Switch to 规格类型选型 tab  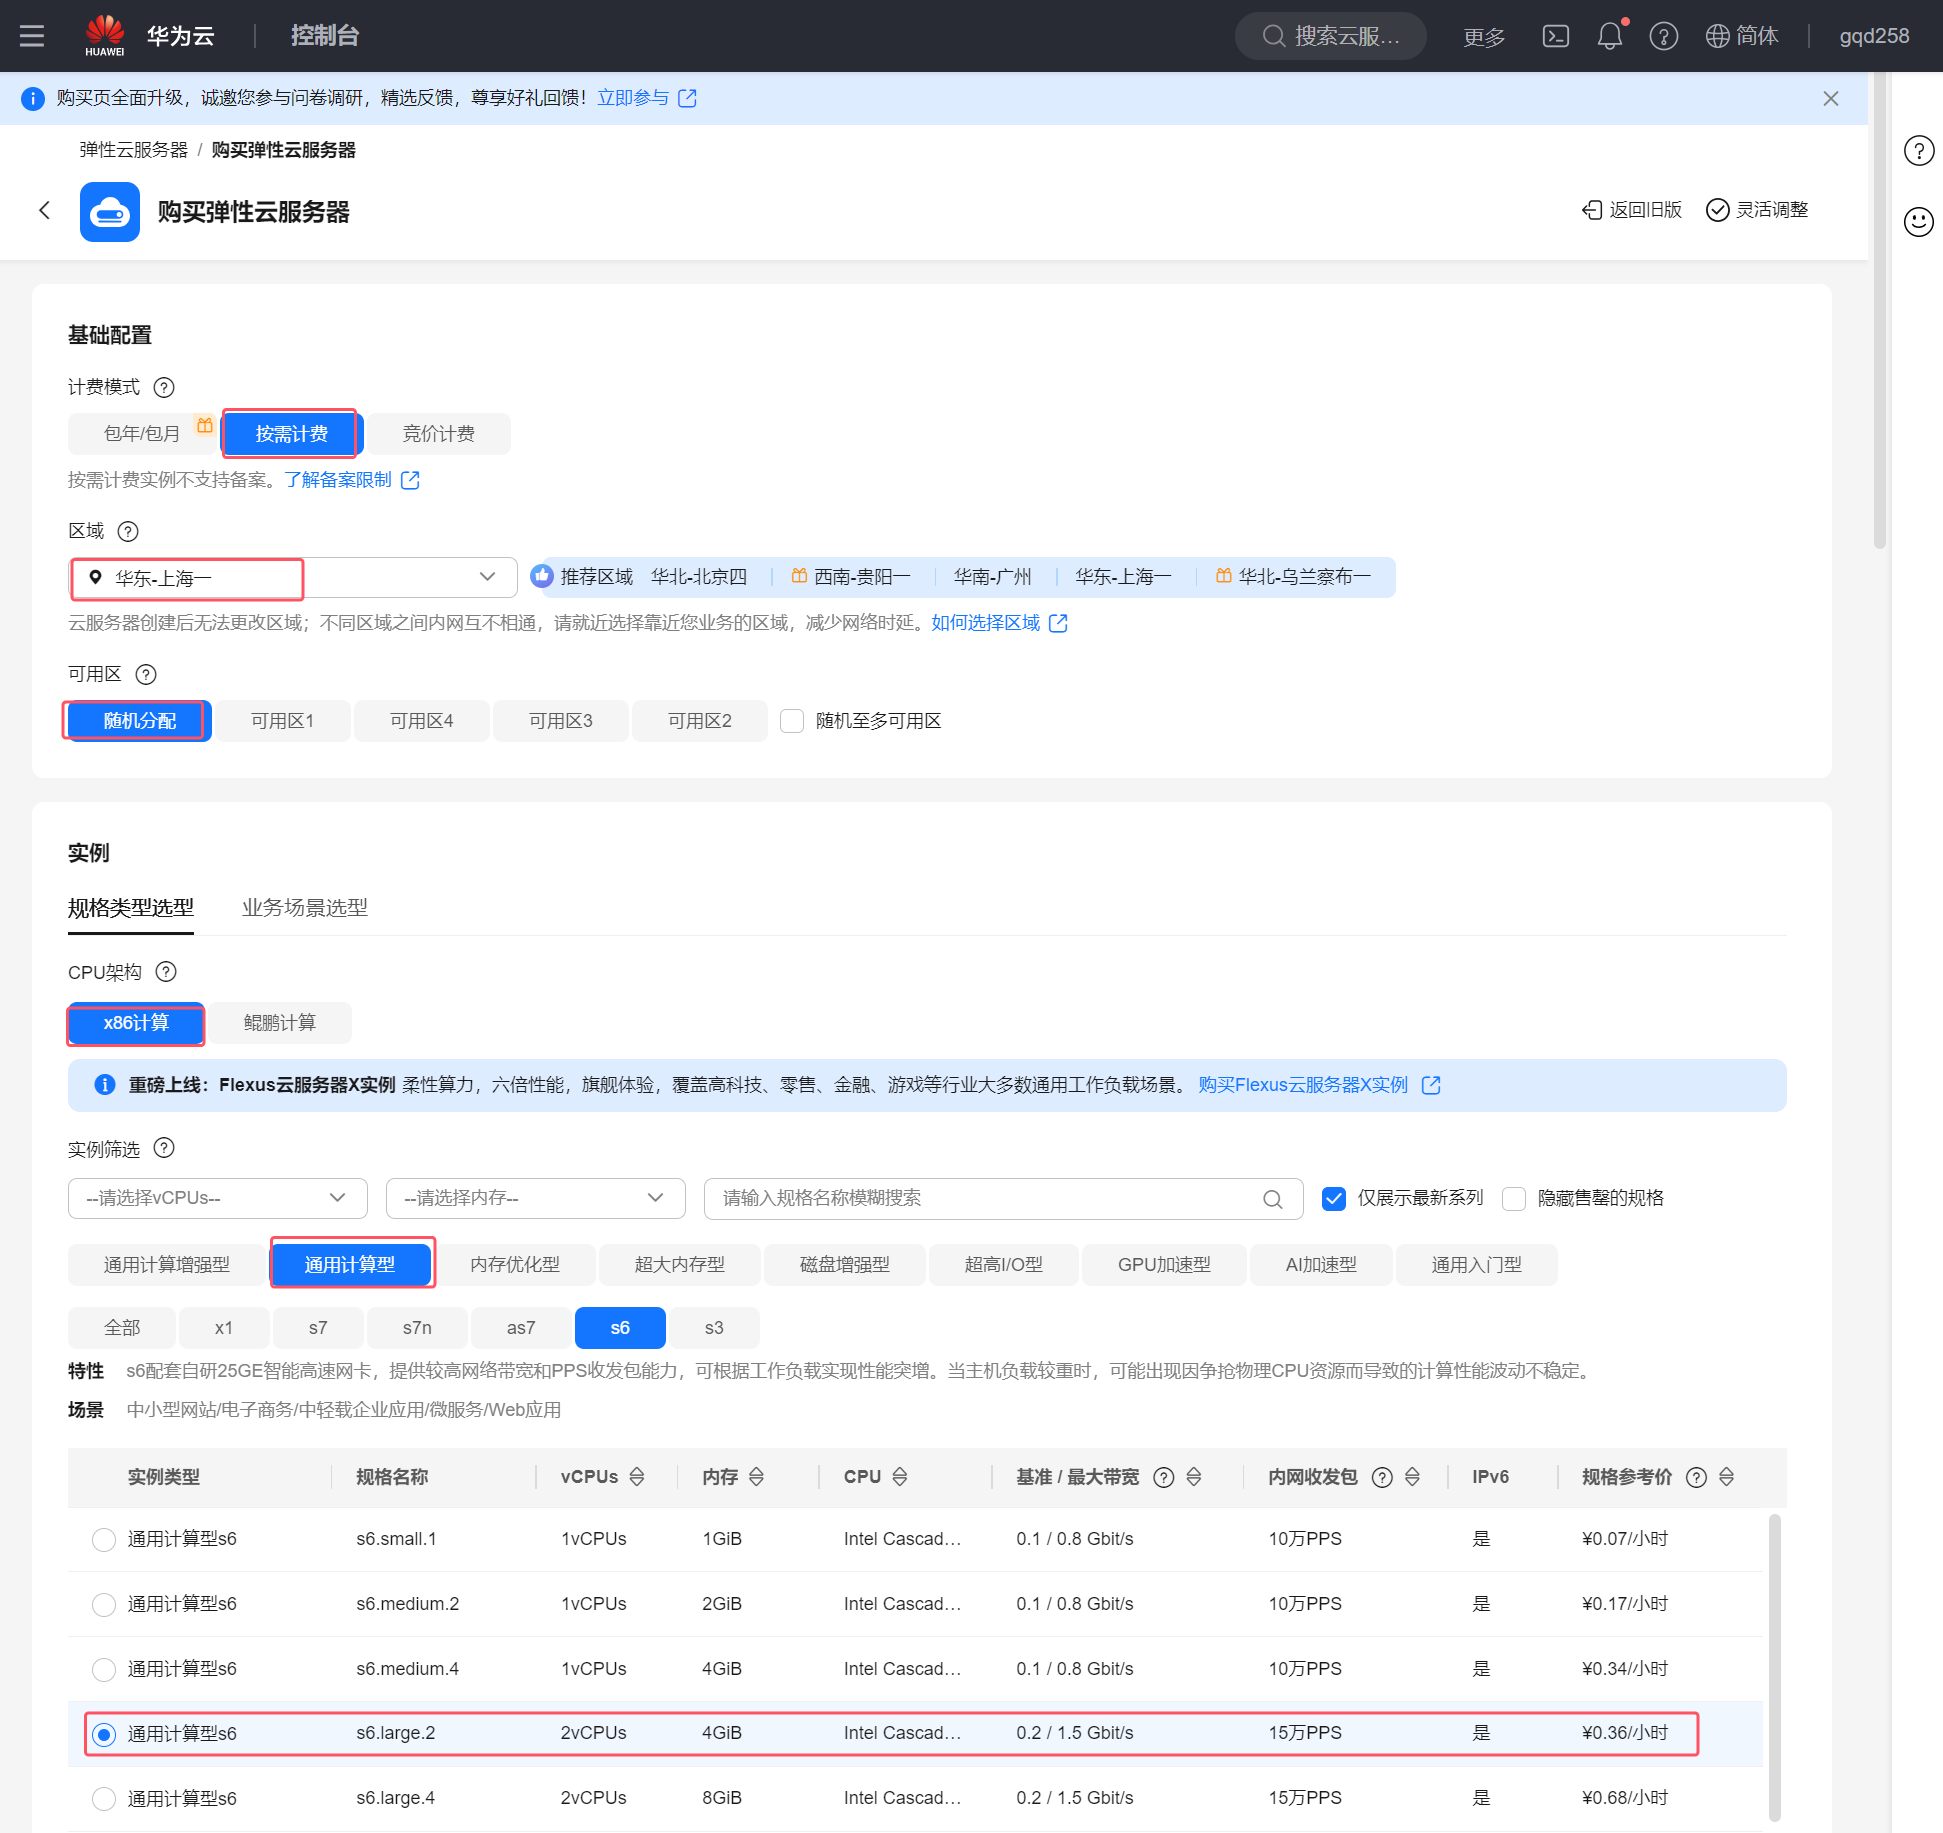click(131, 907)
